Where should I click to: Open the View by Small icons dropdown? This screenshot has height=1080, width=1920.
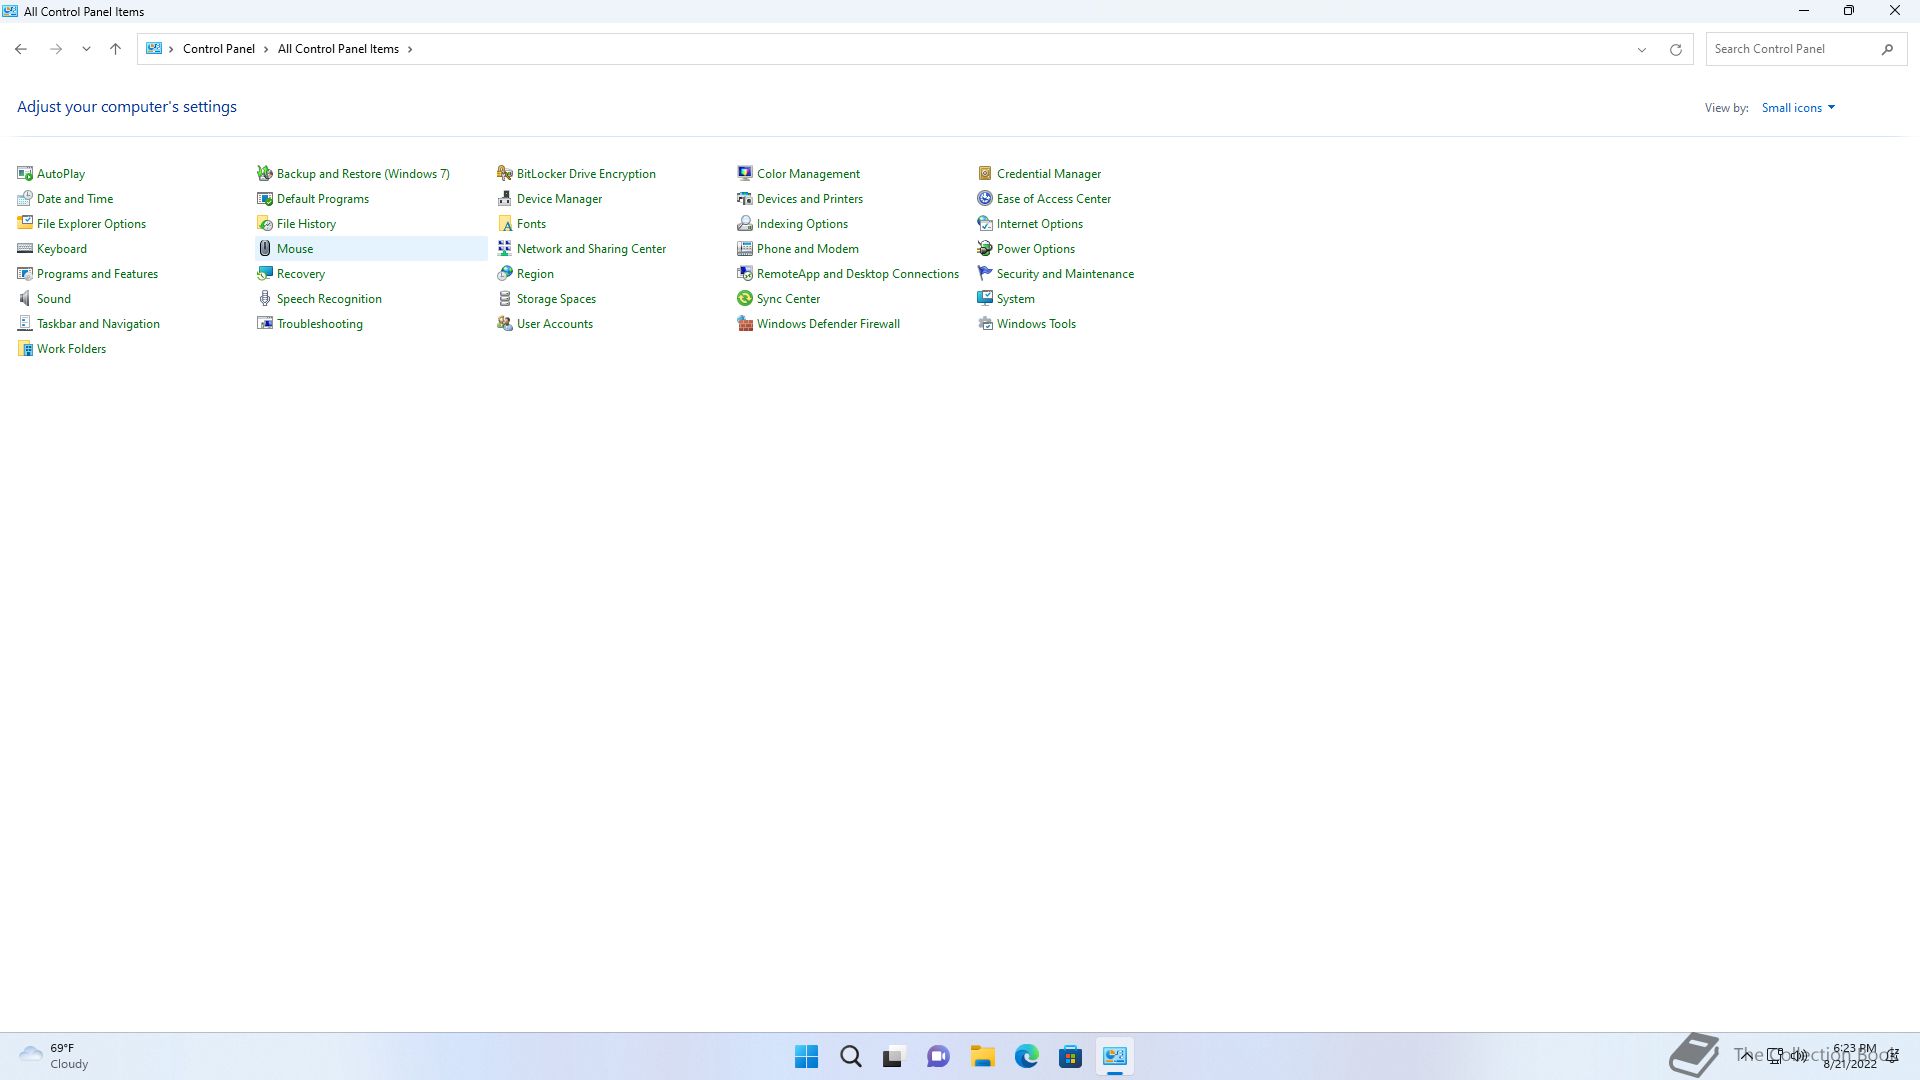[1798, 108]
